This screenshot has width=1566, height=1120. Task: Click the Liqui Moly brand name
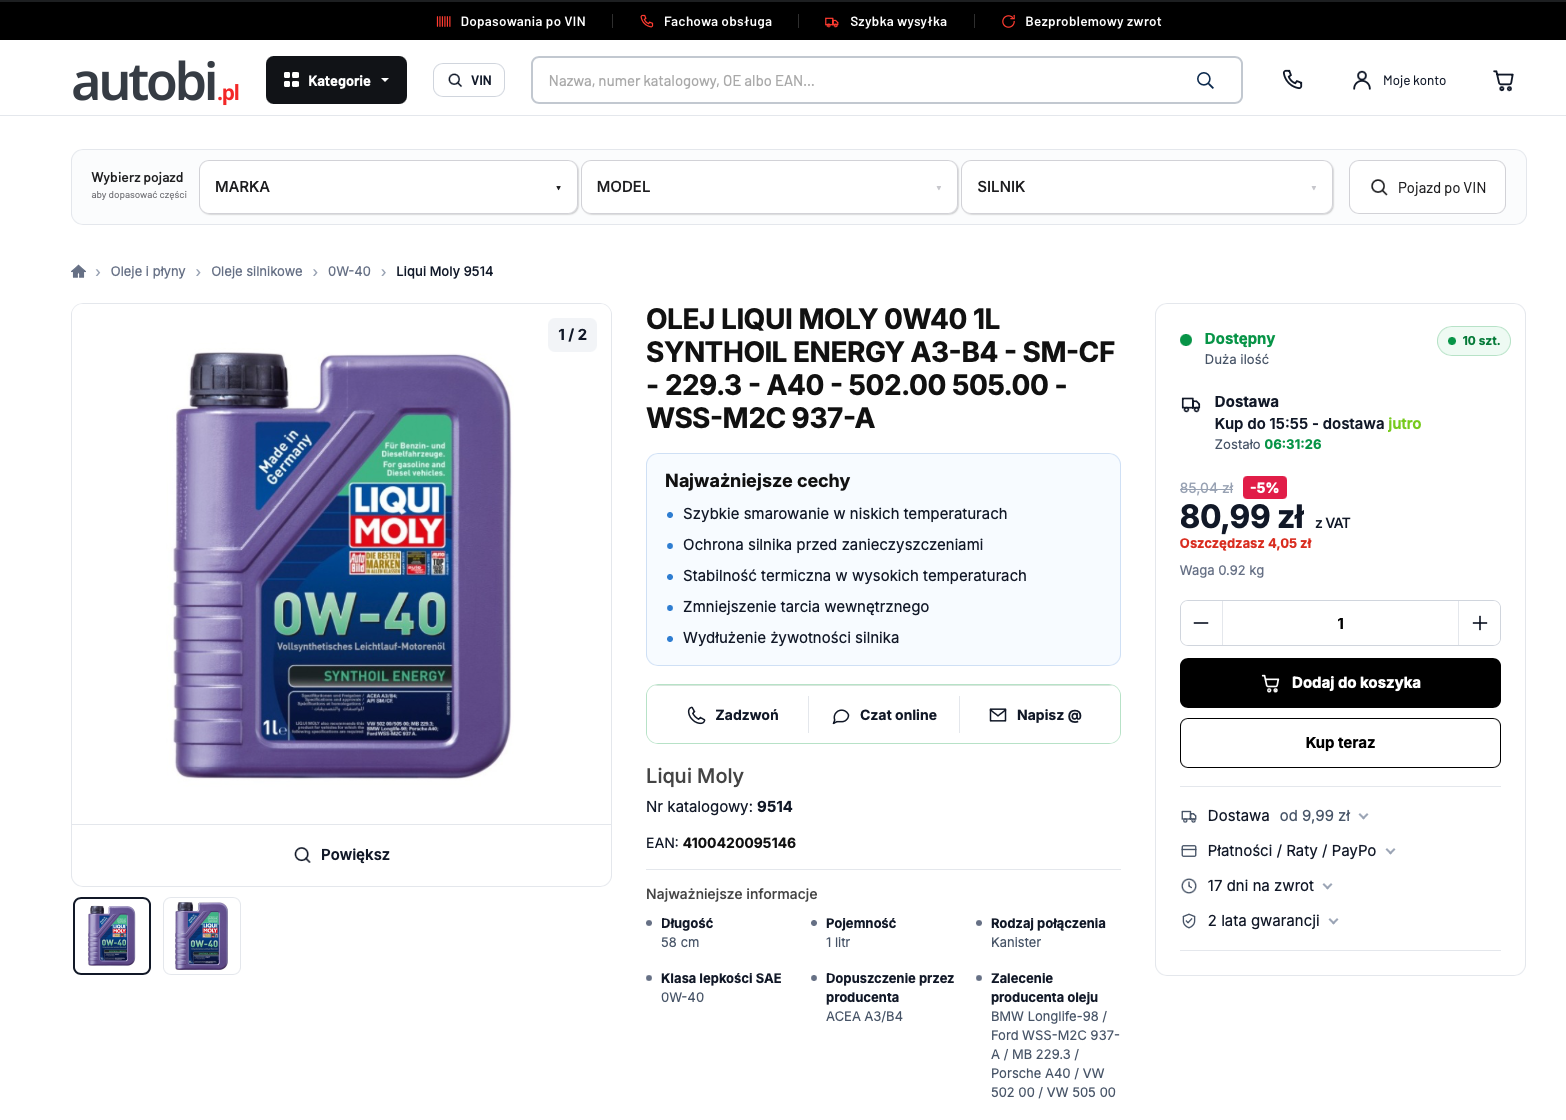[x=695, y=776]
